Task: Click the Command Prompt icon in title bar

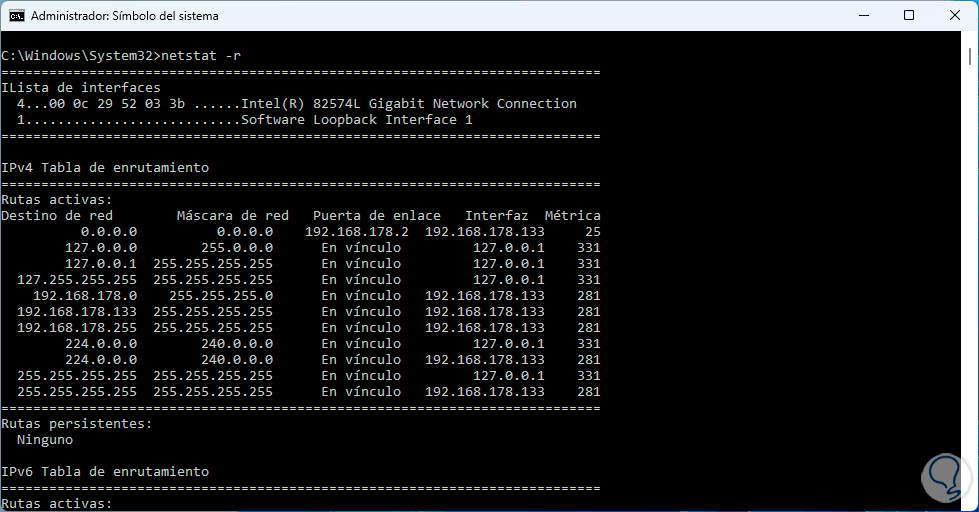Action: pos(17,16)
